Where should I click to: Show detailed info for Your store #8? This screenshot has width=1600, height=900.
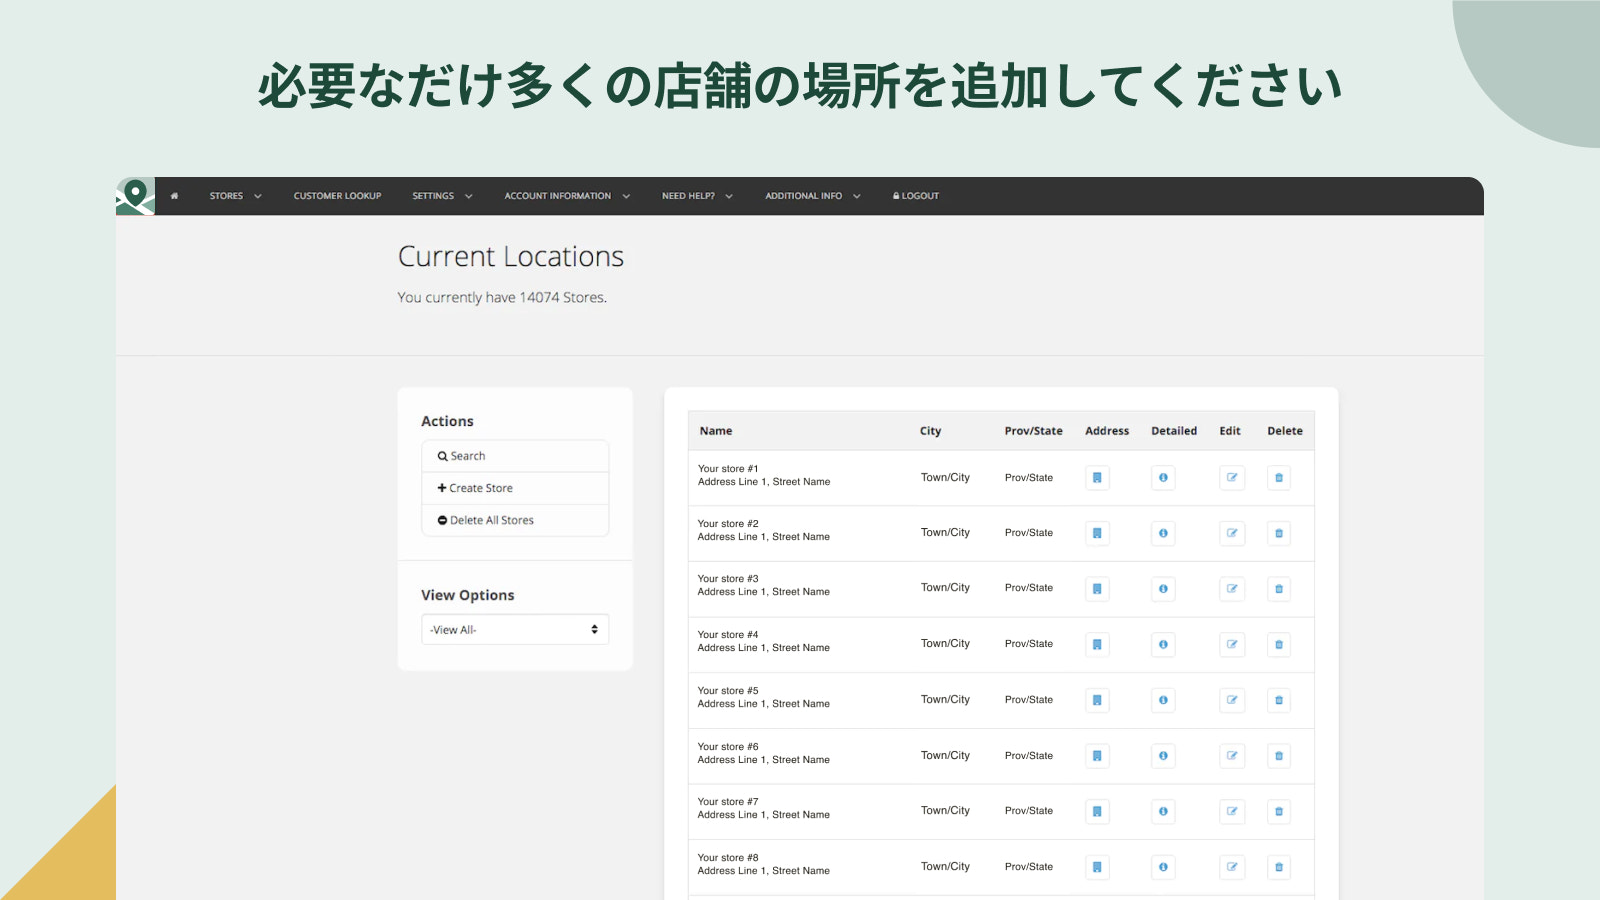pyautogui.click(x=1163, y=867)
